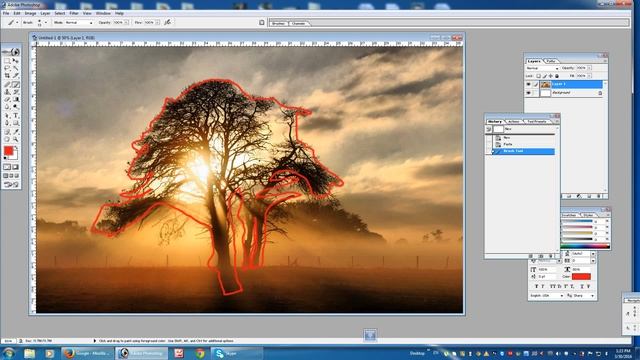Image resolution: width=640 pixels, height=360 pixels.
Task: Toggle lock image pixels in Layers panel
Action: 545,76
